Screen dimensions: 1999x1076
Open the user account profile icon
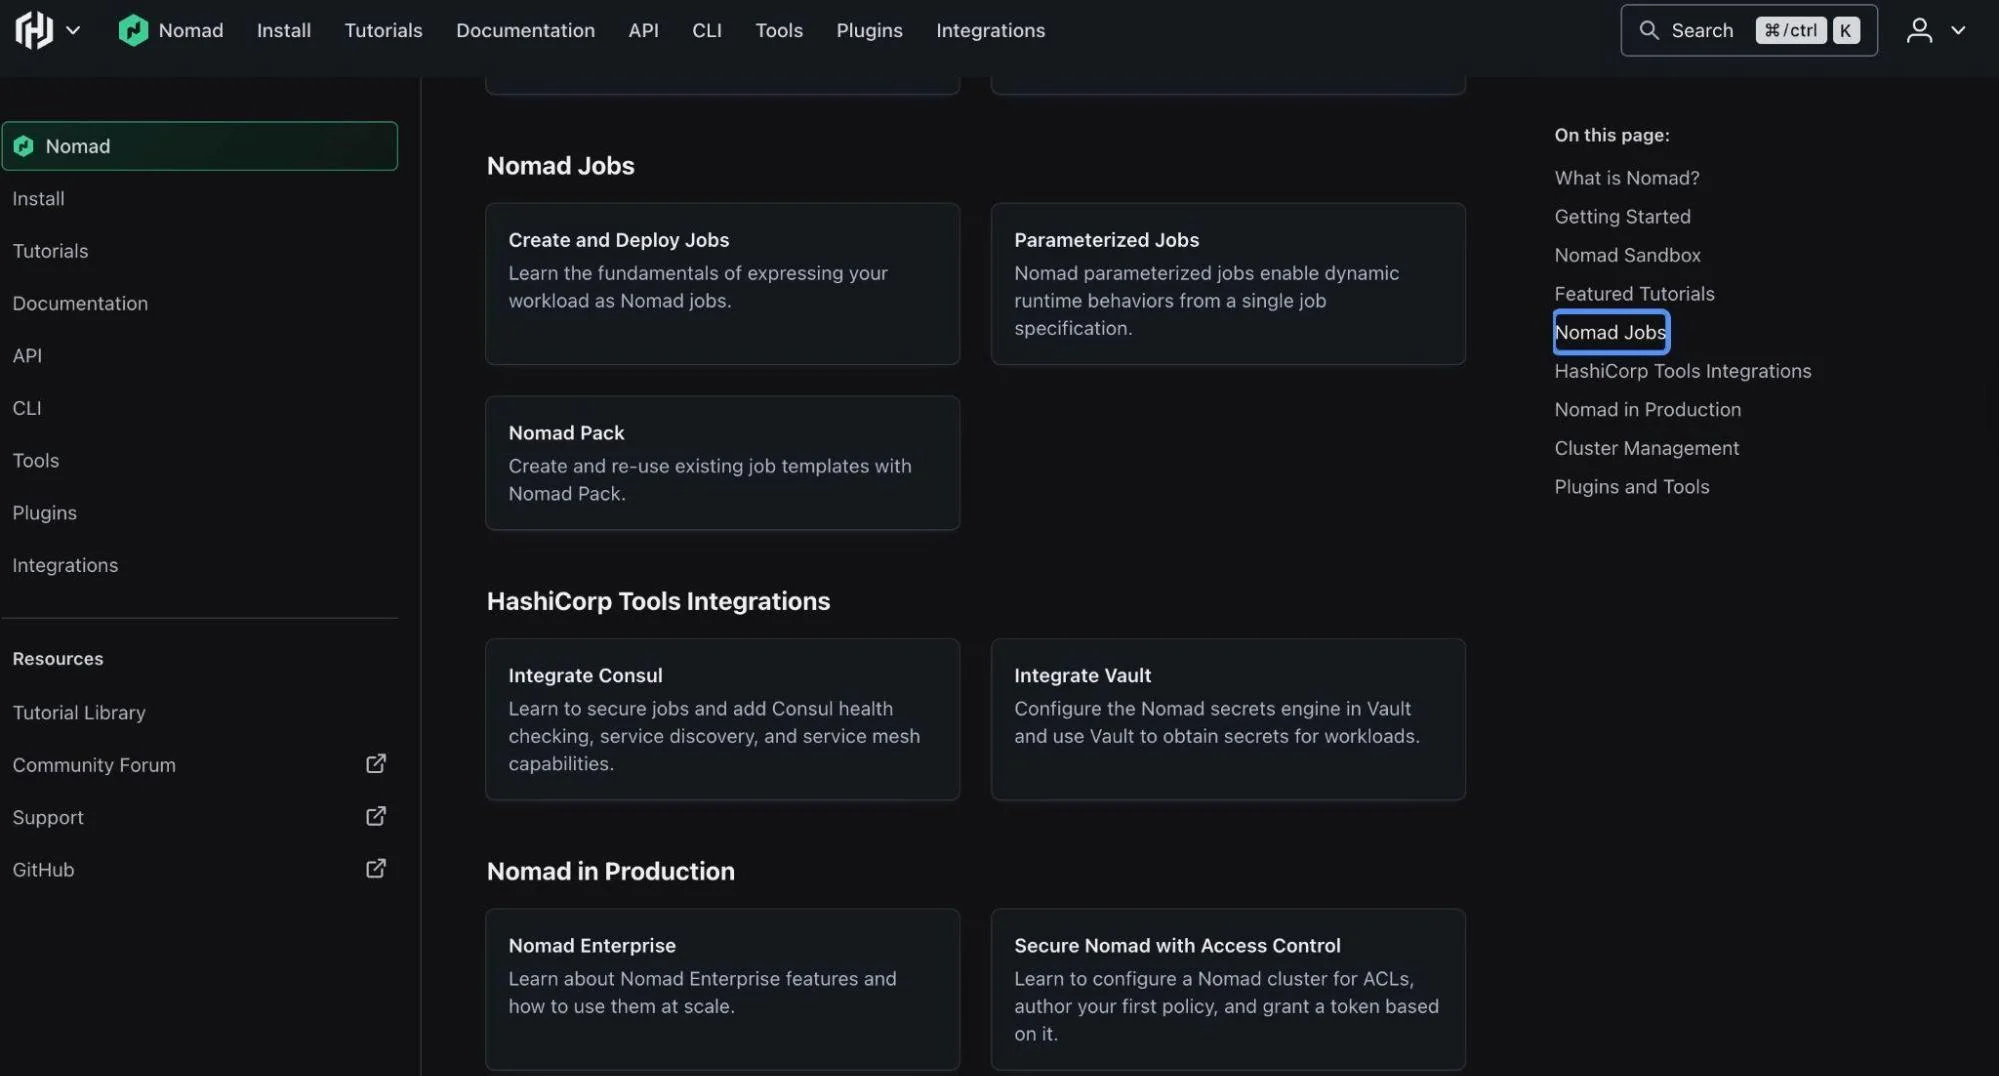1918,30
